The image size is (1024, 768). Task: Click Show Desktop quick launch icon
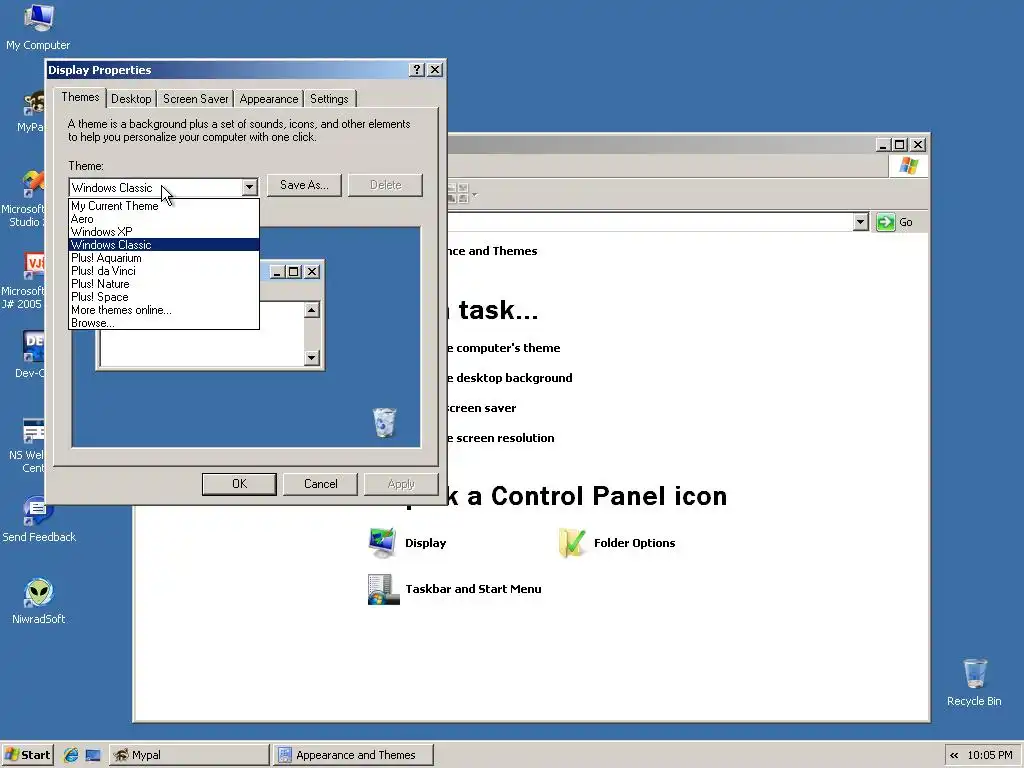coord(93,755)
